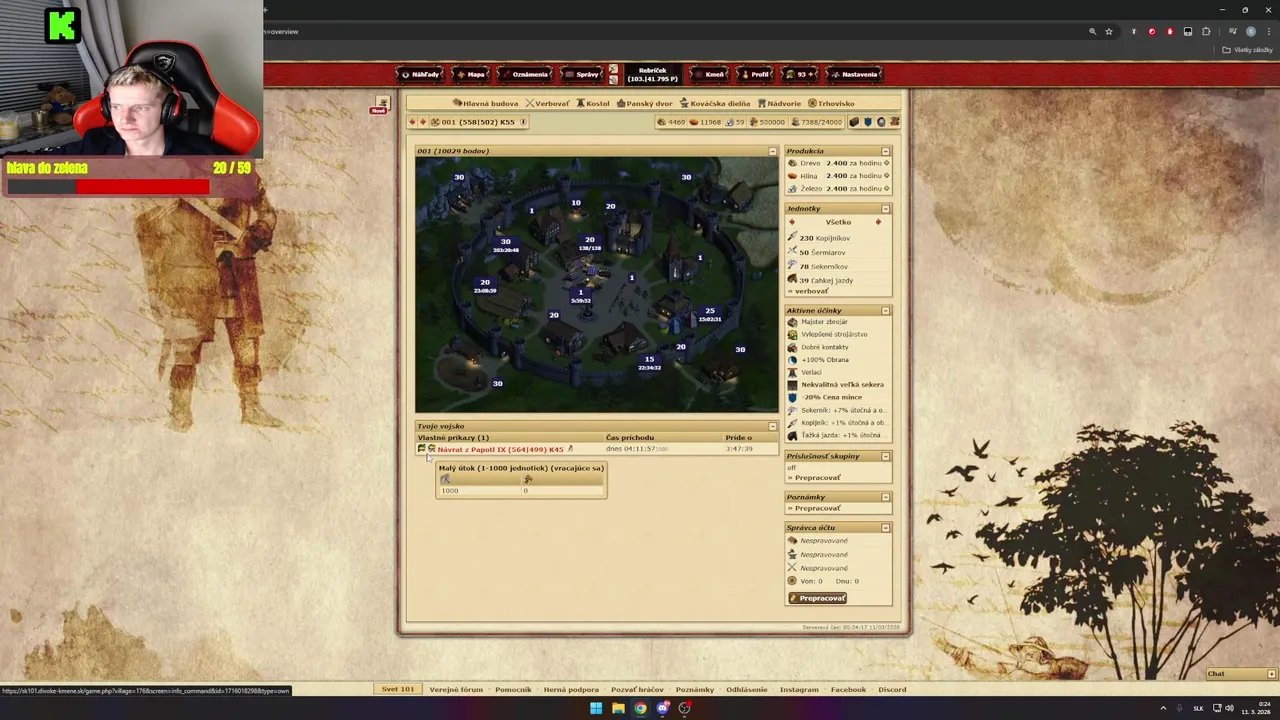The height and width of the screenshot is (720, 1280).
Task: Open Oznámenia reports
Action: (x=524, y=74)
